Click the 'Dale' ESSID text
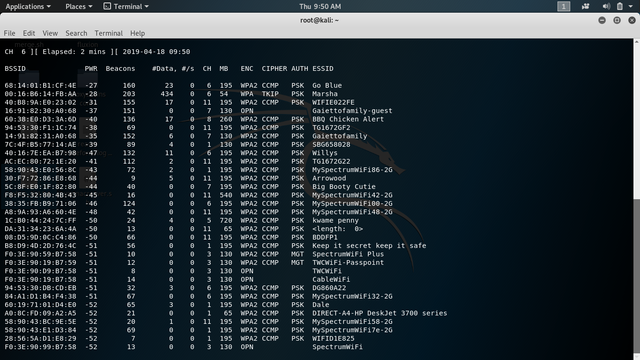The width and height of the screenshot is (640, 360). 320,305
